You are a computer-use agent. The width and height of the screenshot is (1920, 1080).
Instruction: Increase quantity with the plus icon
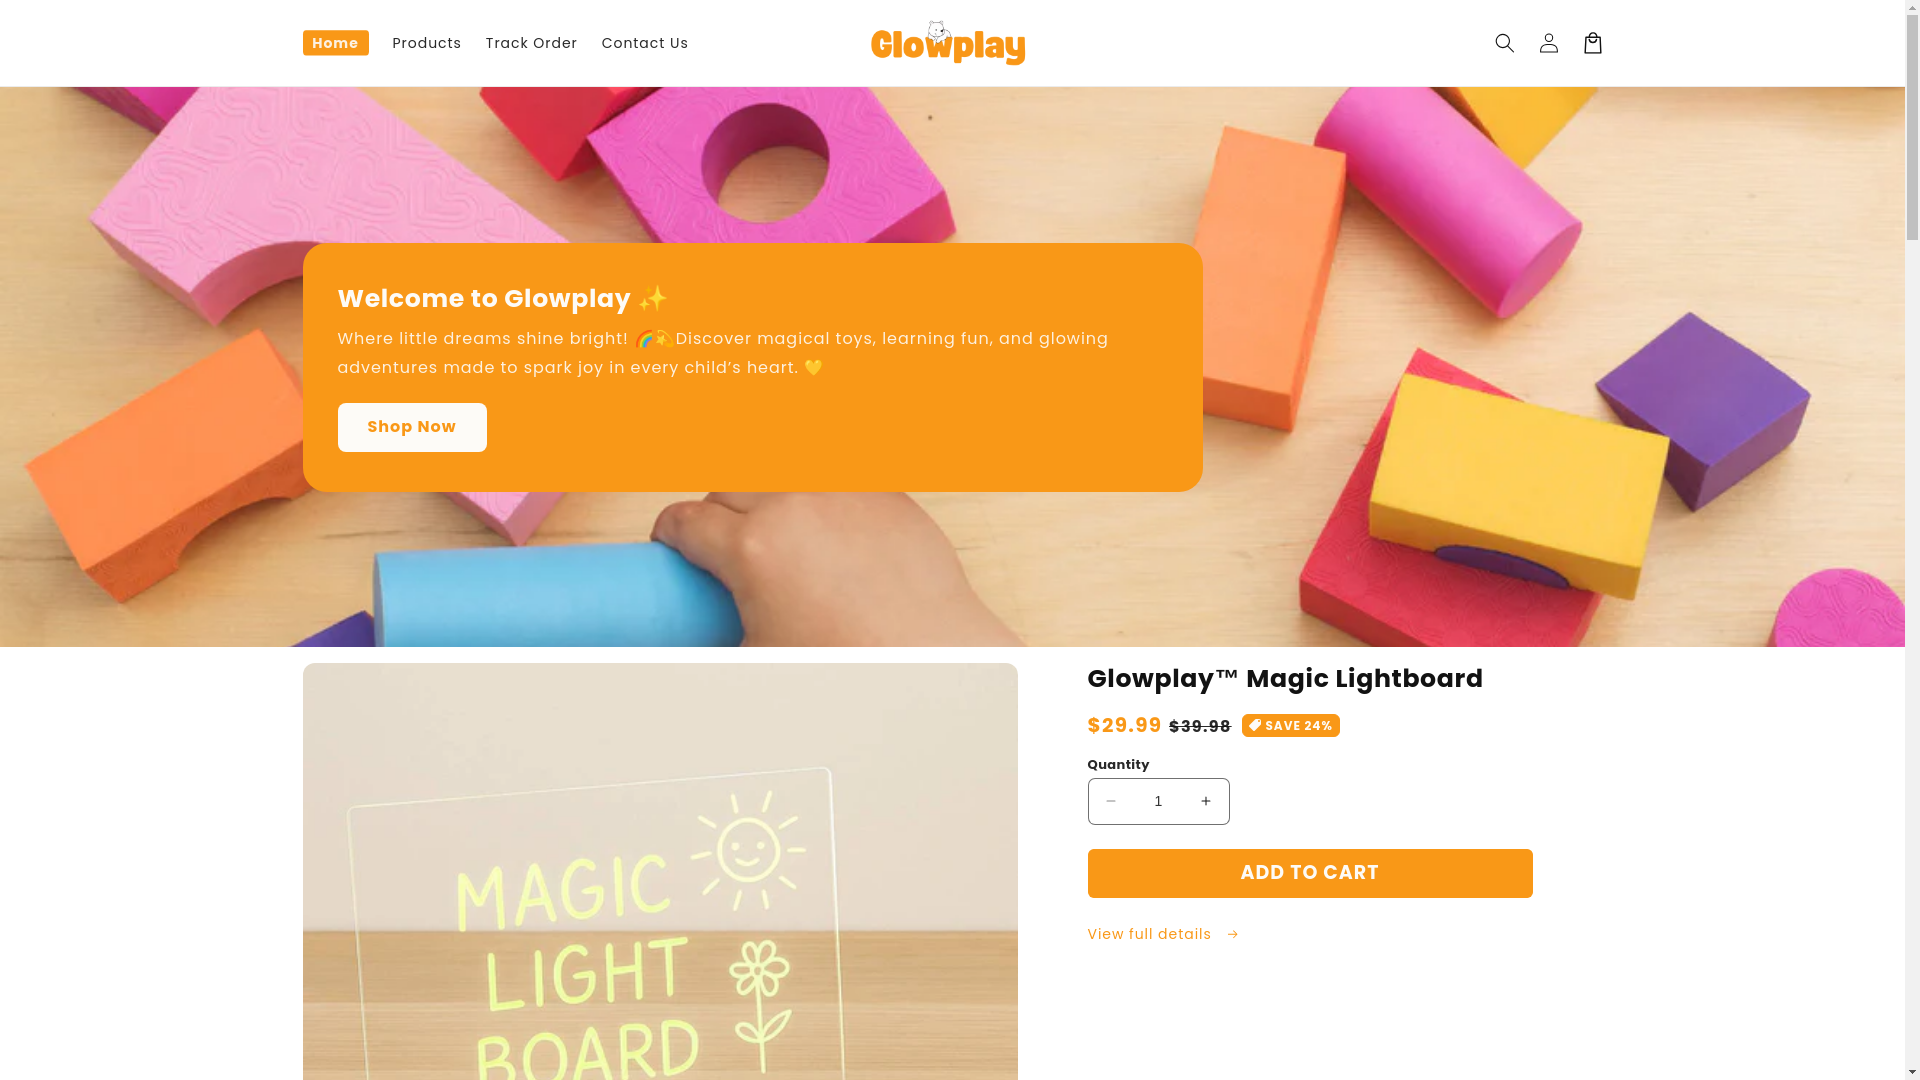pyautogui.click(x=1206, y=801)
